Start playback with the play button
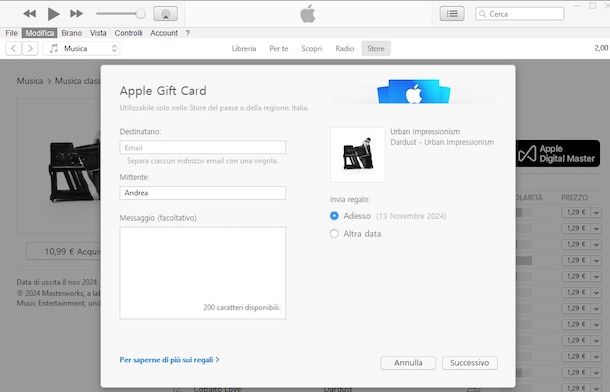 53,14
